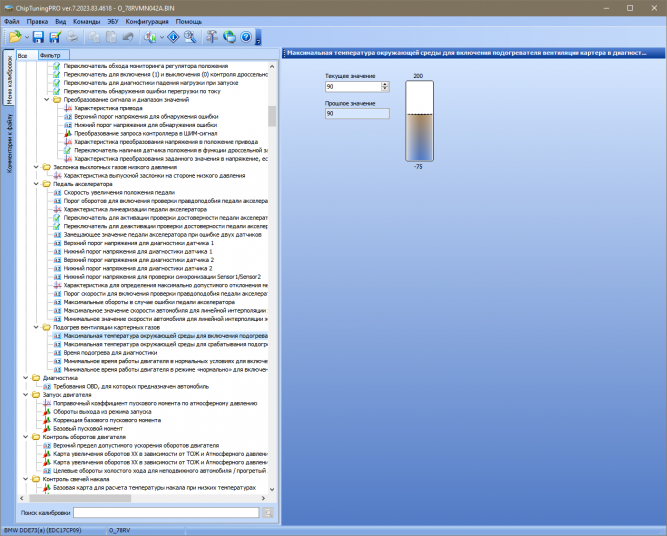
Task: Open the vertical 'Комментарии к файлу' side tab
Action: click(9, 143)
